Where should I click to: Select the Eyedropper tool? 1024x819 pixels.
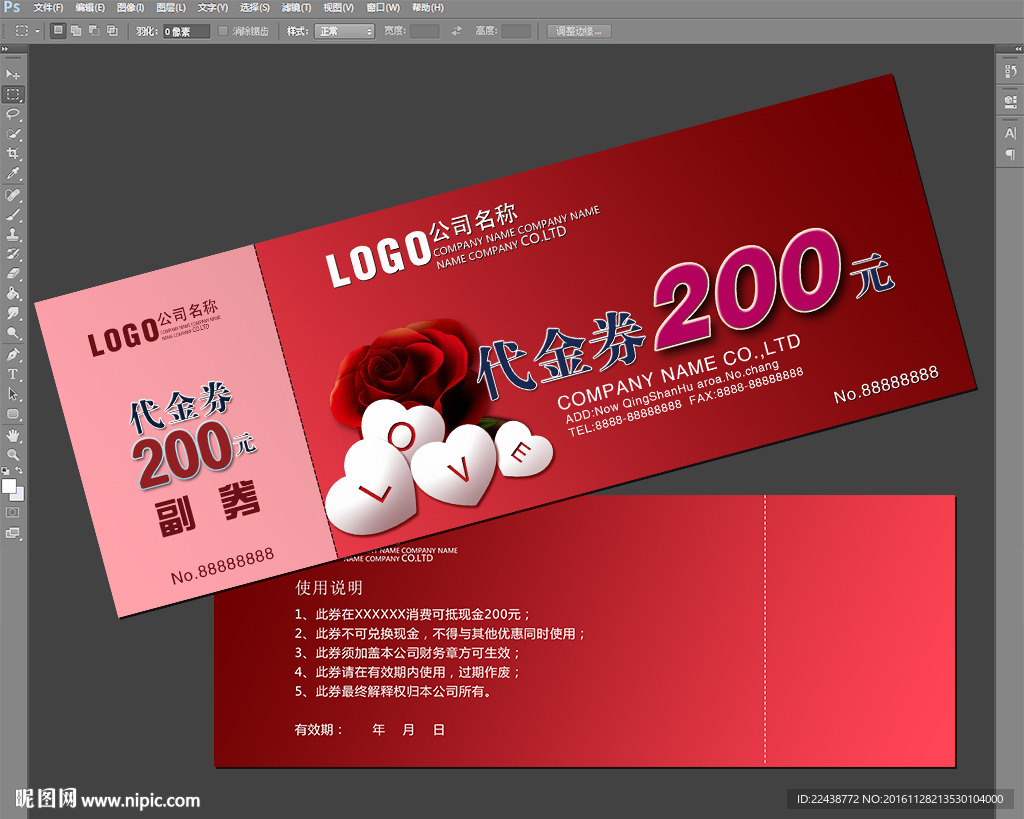(12, 174)
